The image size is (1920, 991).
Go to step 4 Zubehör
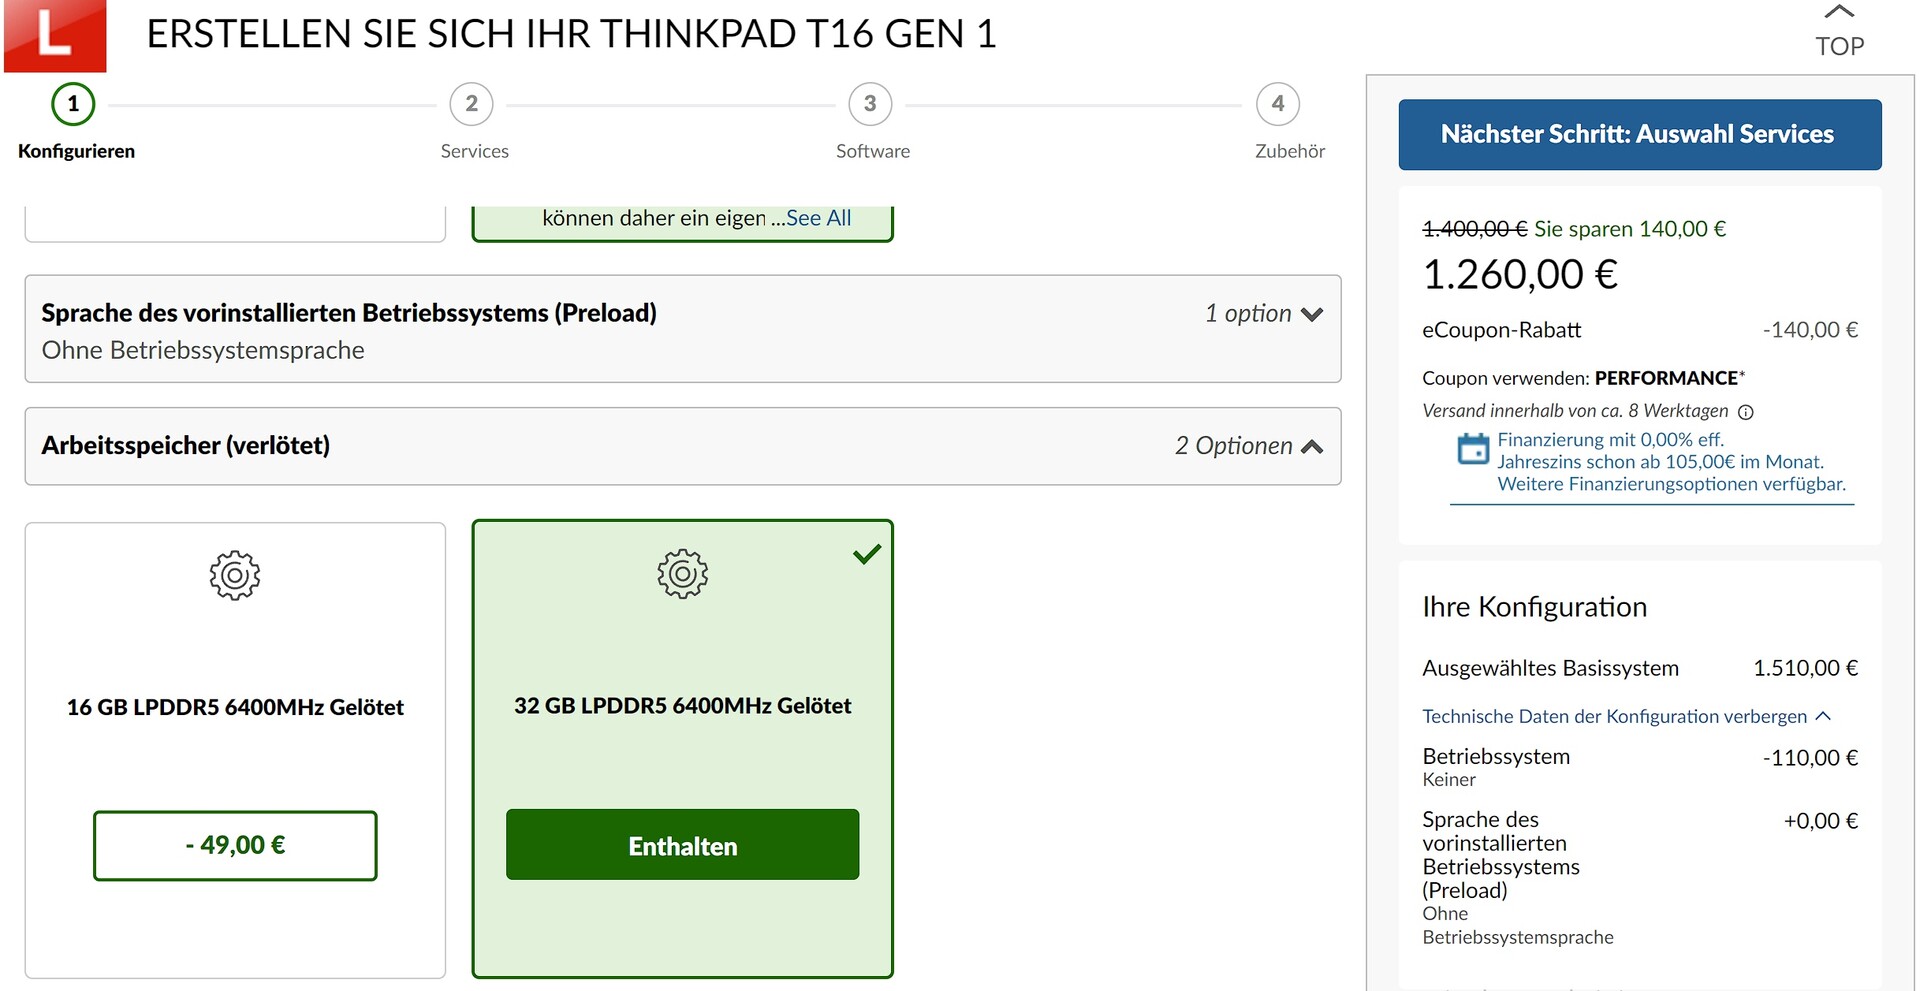click(1278, 104)
